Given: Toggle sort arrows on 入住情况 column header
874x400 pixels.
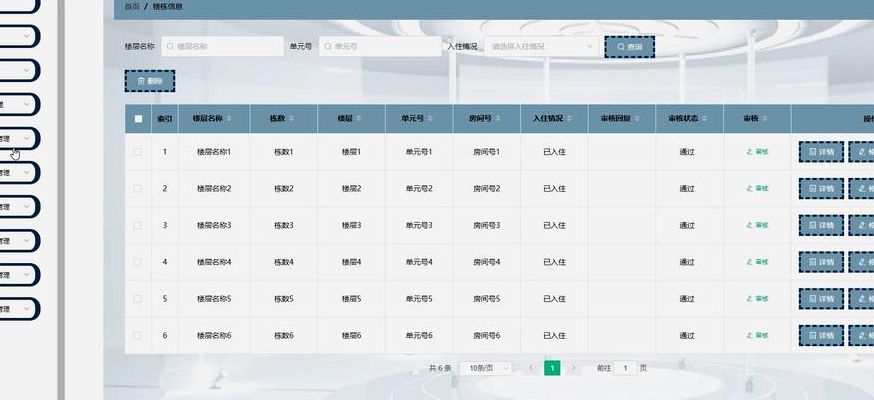Looking at the screenshot, I should [x=569, y=119].
